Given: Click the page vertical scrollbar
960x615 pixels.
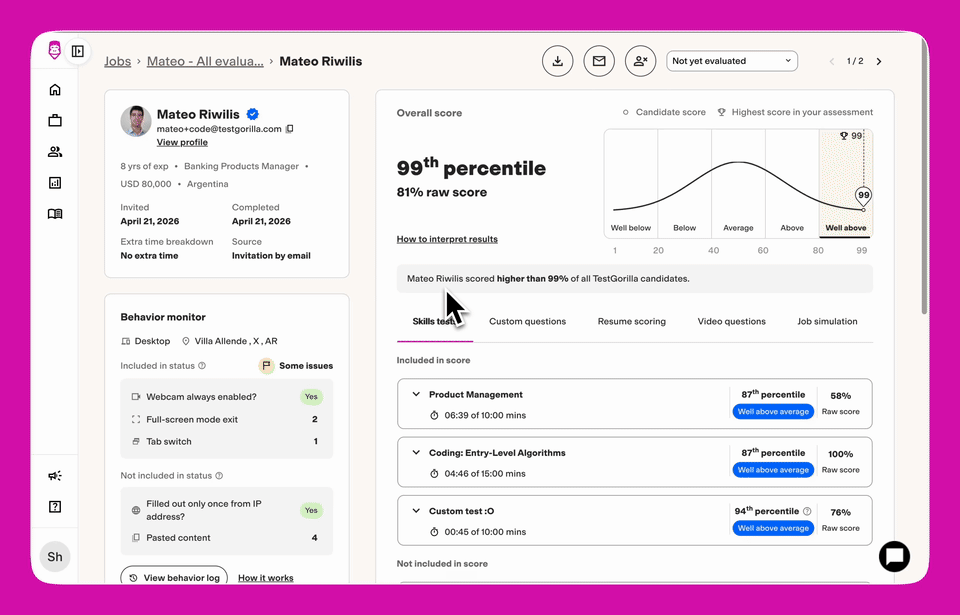Looking at the screenshot, I should click(924, 178).
